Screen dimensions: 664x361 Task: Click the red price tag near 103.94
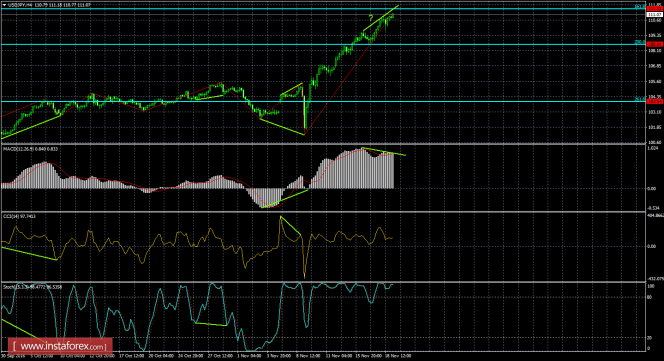click(x=655, y=101)
